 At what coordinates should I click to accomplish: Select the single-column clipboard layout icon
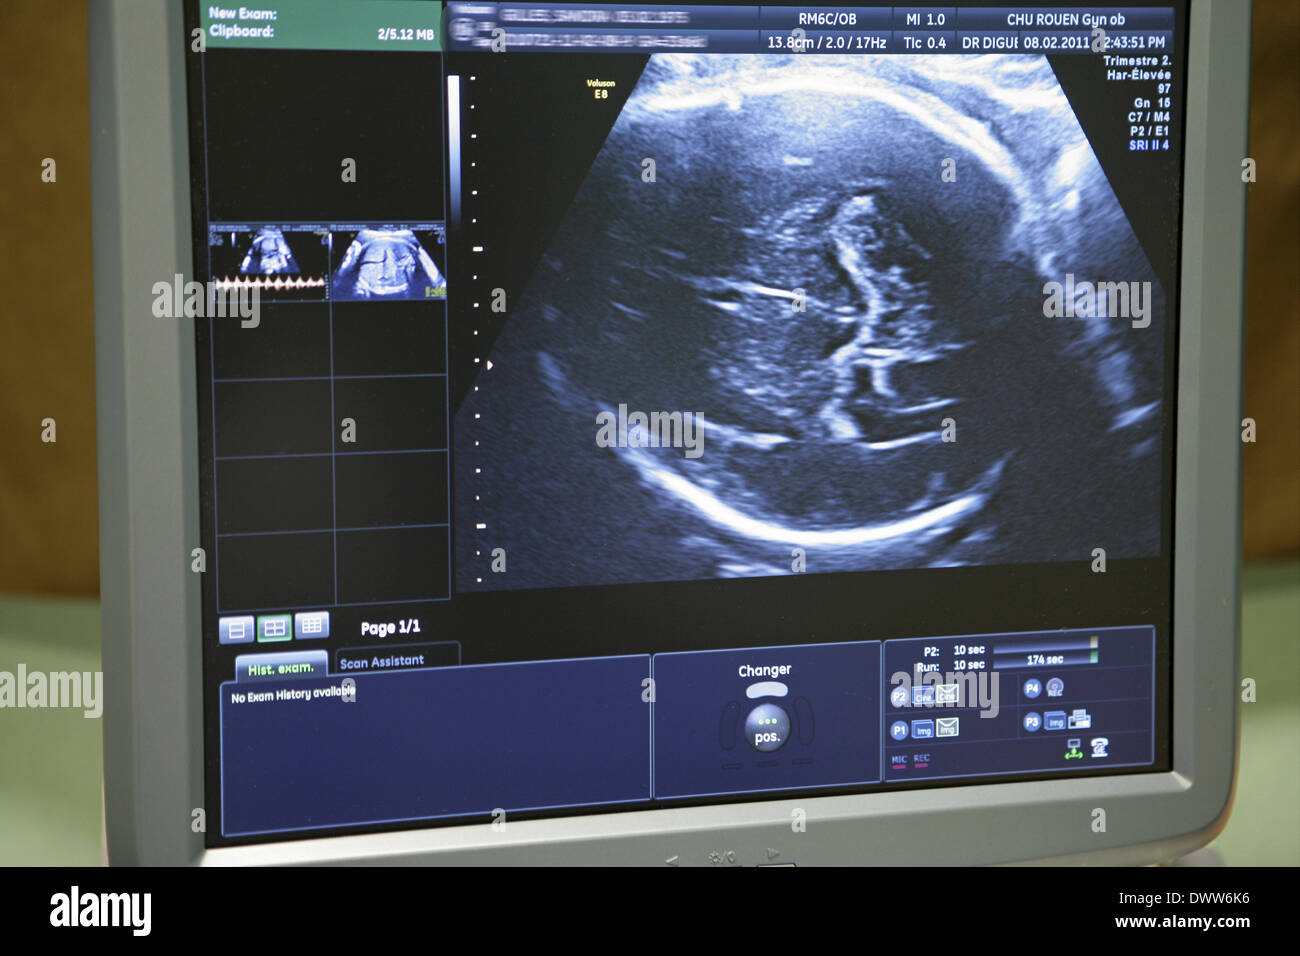click(237, 629)
